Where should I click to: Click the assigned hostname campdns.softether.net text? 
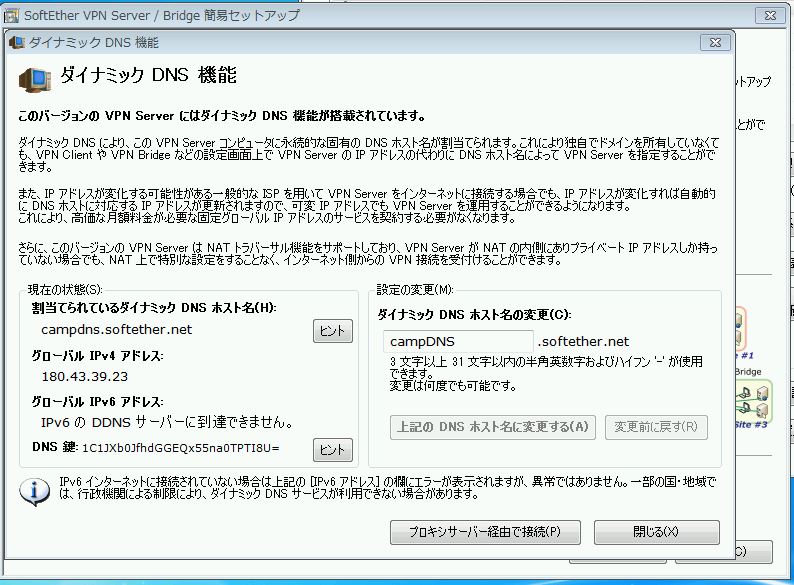pyautogui.click(x=116, y=329)
